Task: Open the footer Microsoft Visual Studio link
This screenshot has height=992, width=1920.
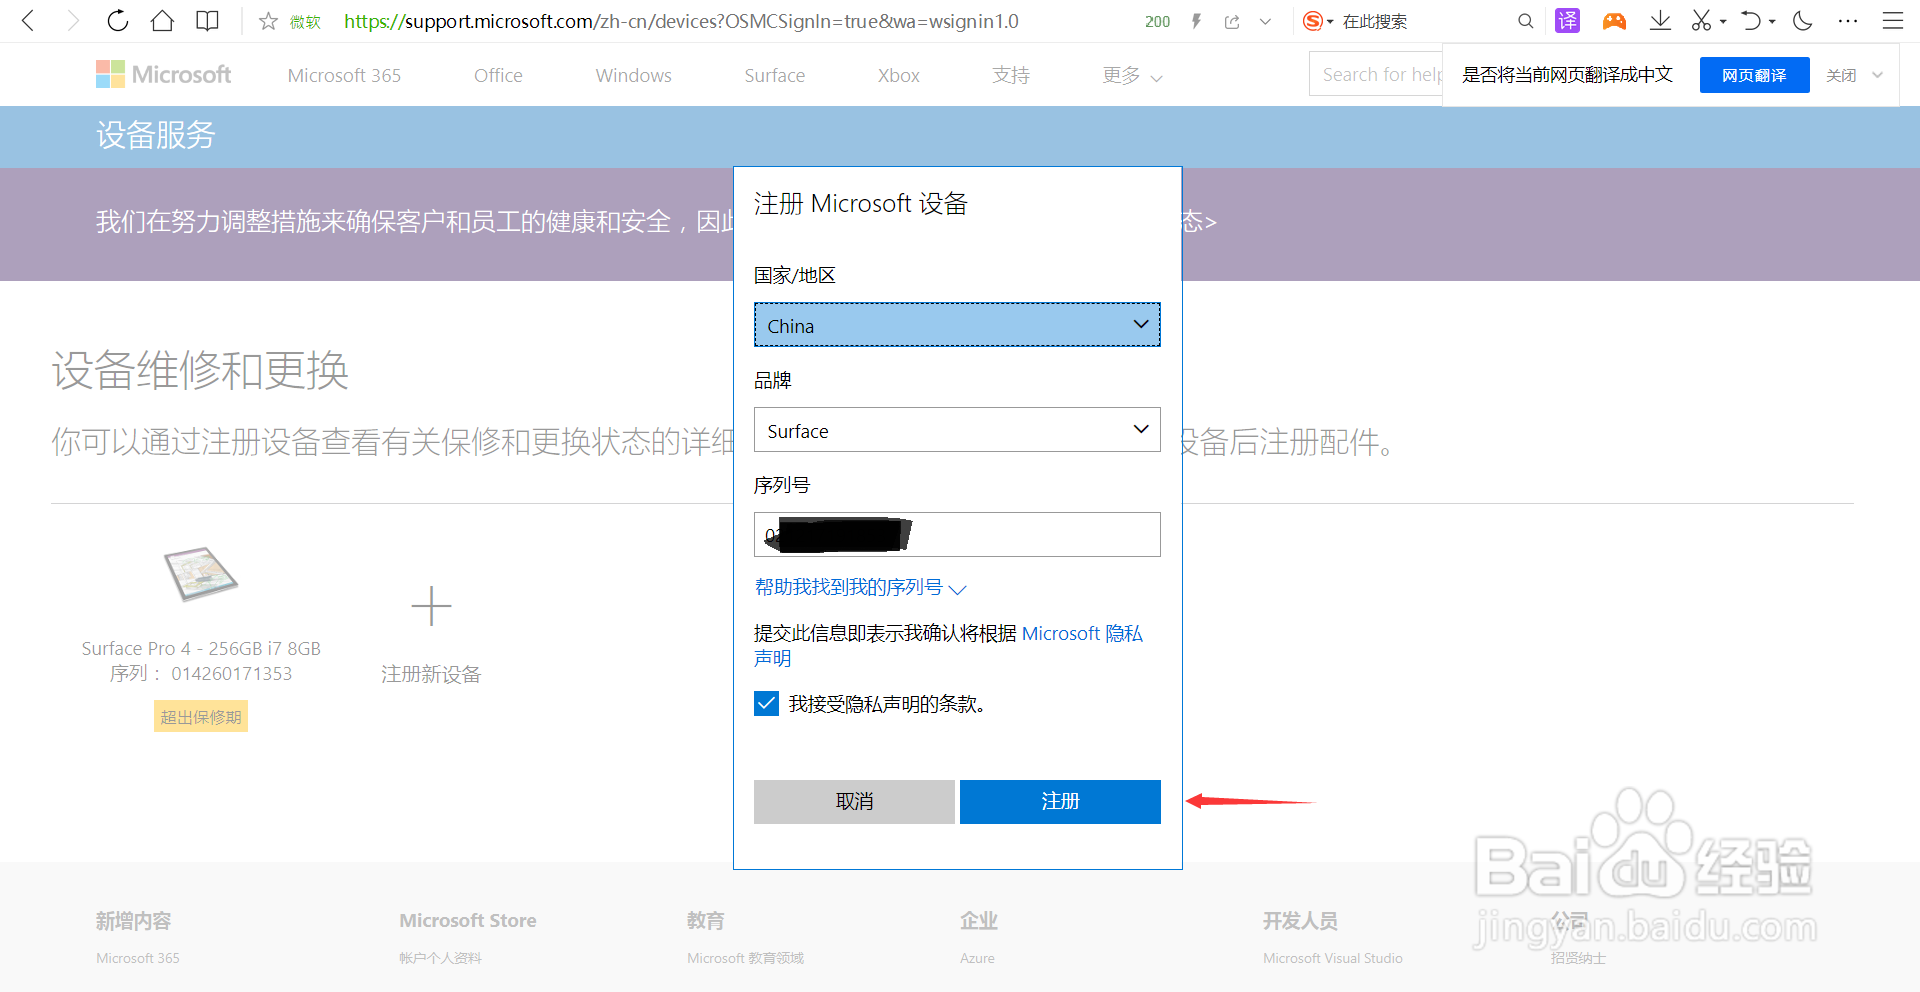Action: tap(1332, 958)
